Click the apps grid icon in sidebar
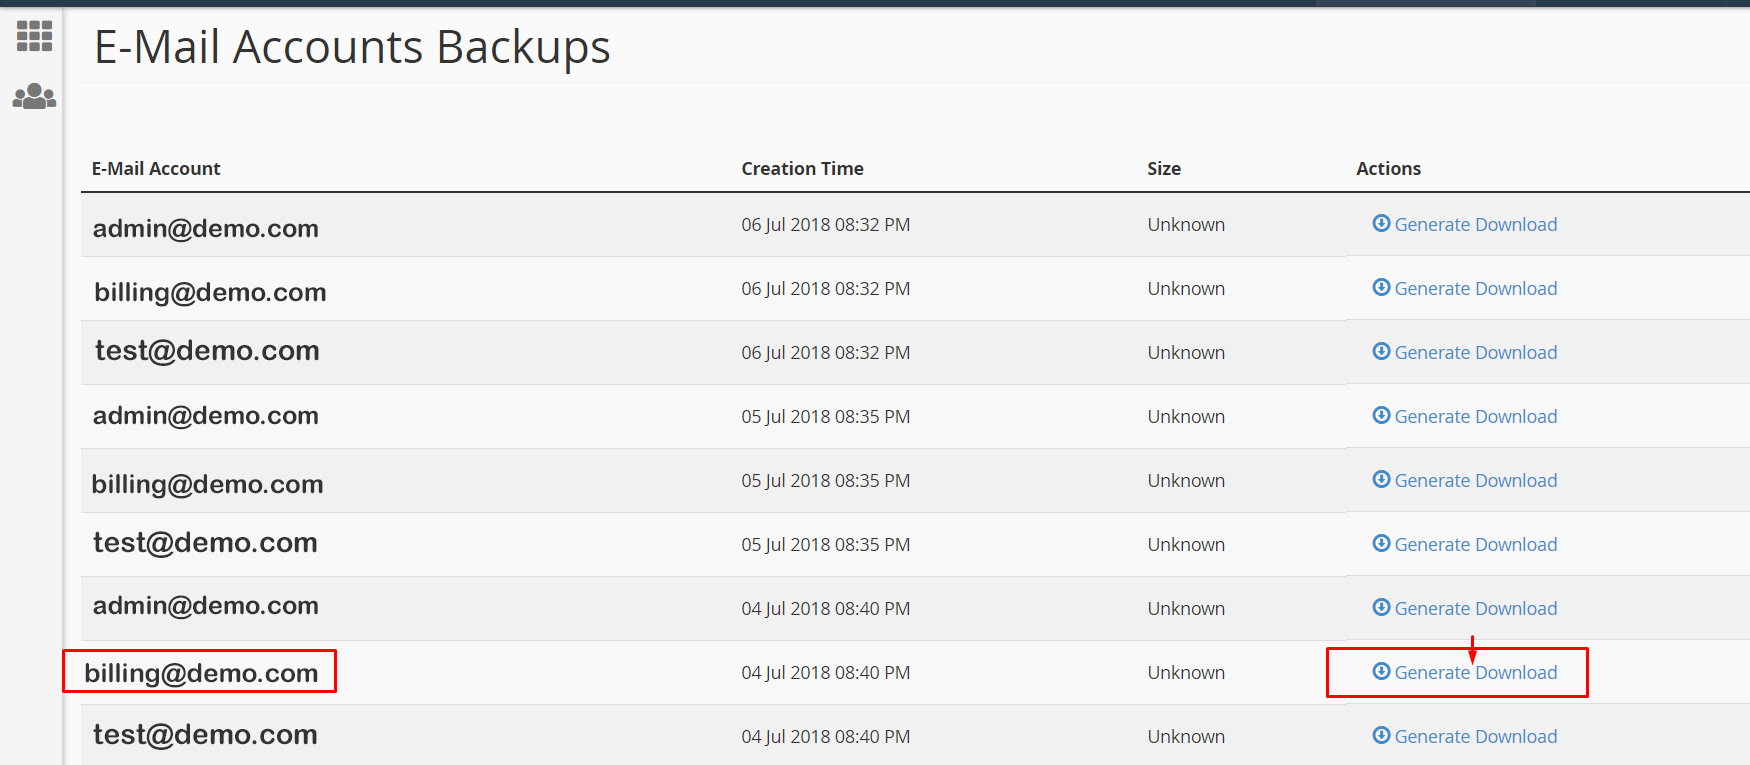 point(34,36)
